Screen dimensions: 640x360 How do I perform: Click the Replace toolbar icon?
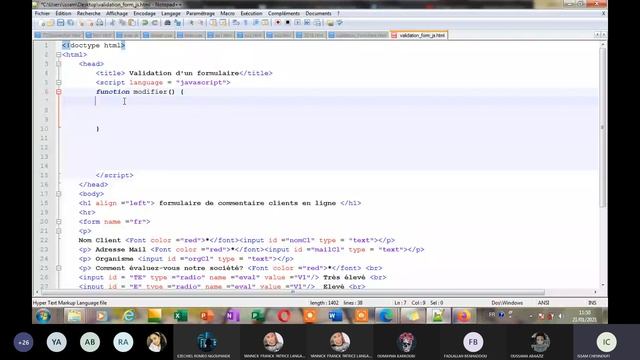click(x=177, y=23)
